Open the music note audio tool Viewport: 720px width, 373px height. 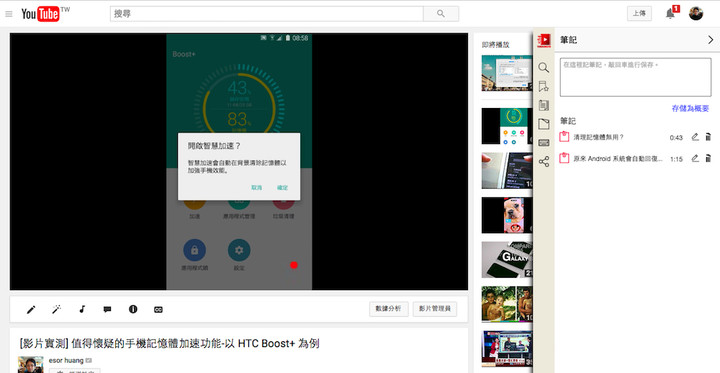[x=82, y=310]
